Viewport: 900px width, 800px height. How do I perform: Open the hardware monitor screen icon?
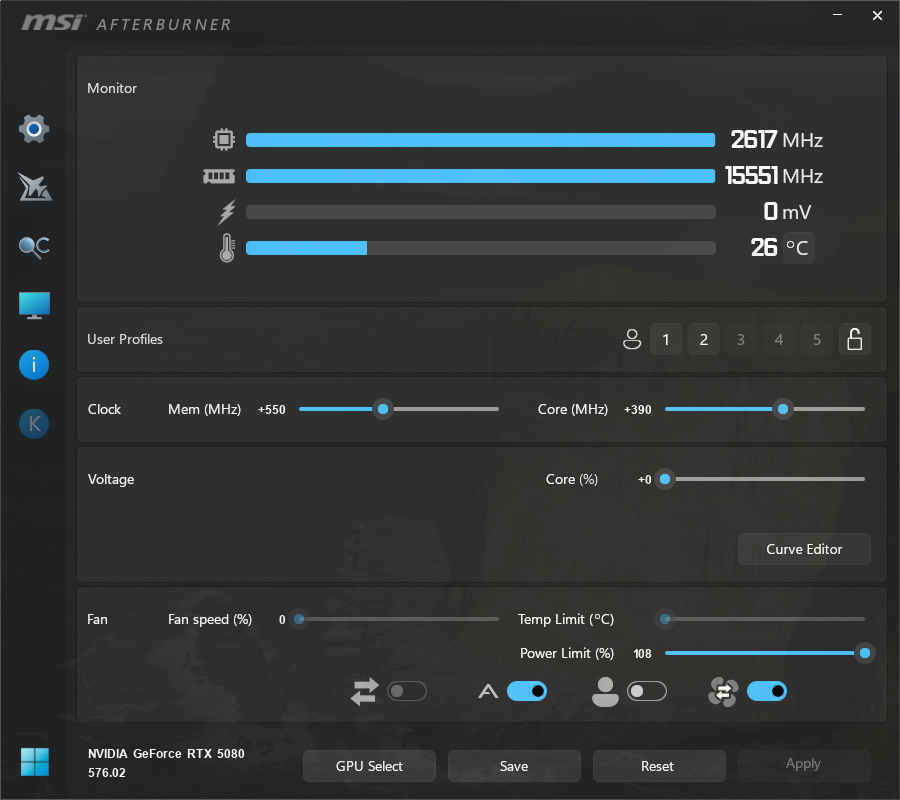[34, 306]
